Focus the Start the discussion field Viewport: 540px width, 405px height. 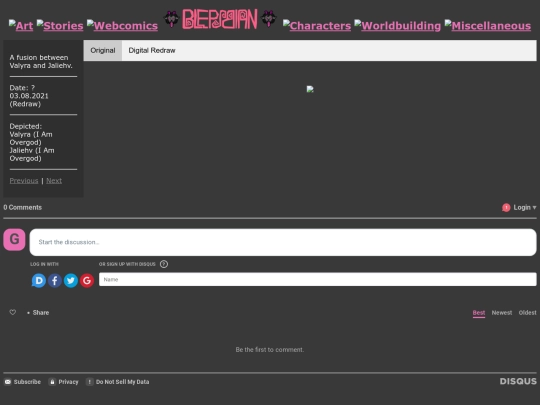click(x=283, y=242)
